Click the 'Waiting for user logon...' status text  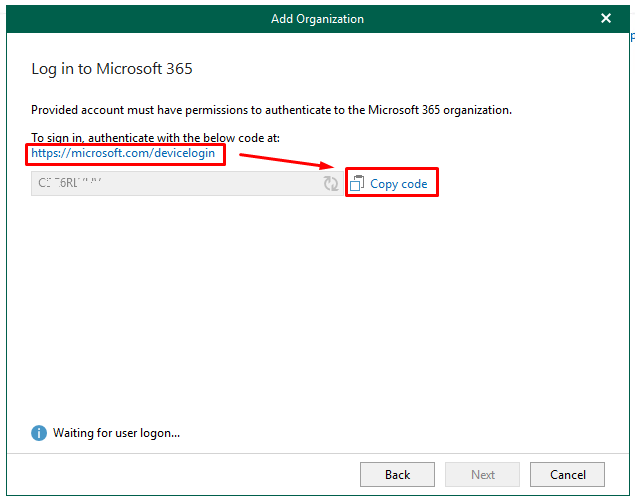(x=116, y=433)
